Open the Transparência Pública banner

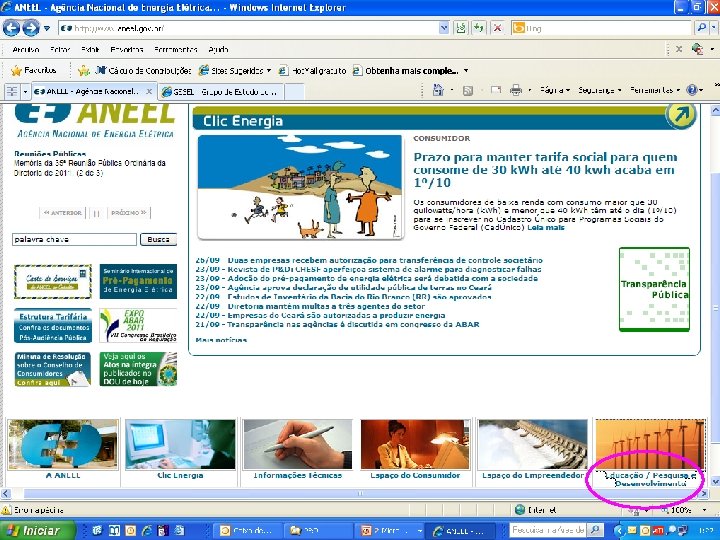click(x=654, y=289)
